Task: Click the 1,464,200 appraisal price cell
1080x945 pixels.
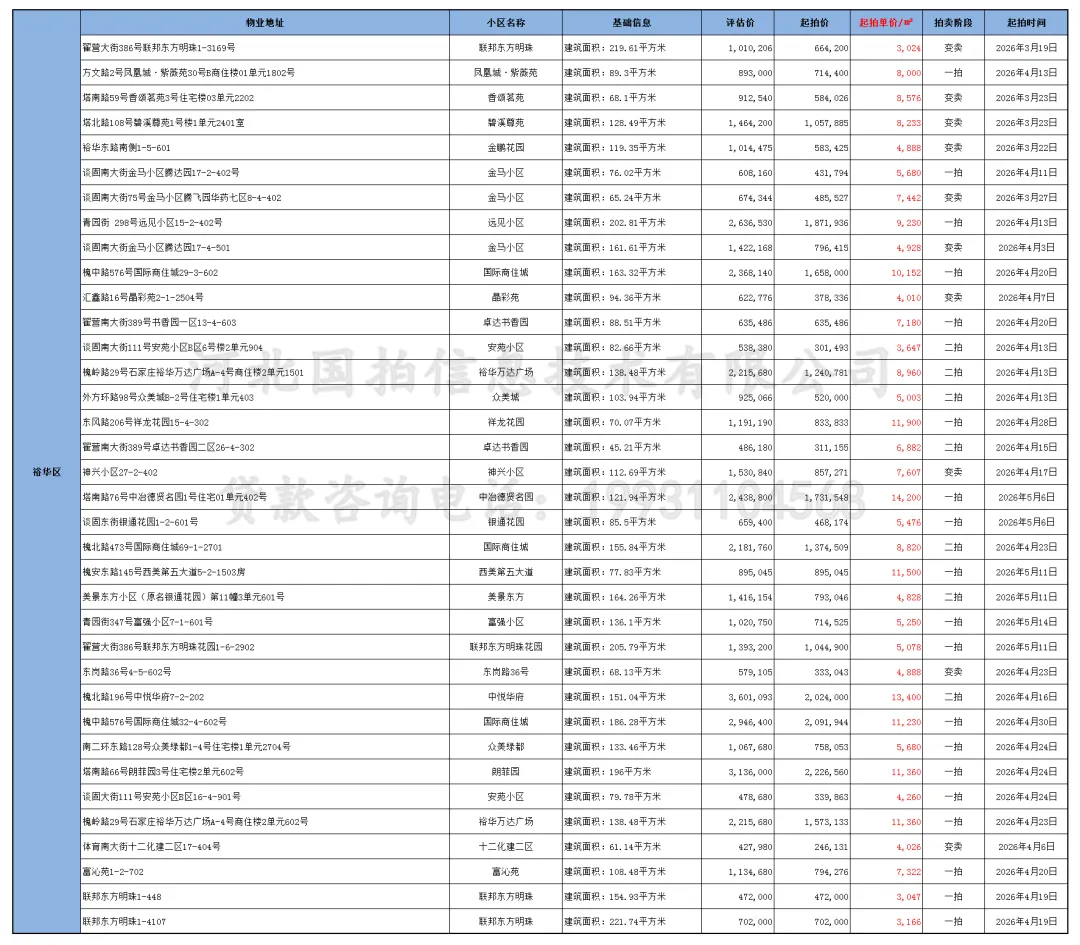Action: [x=738, y=123]
